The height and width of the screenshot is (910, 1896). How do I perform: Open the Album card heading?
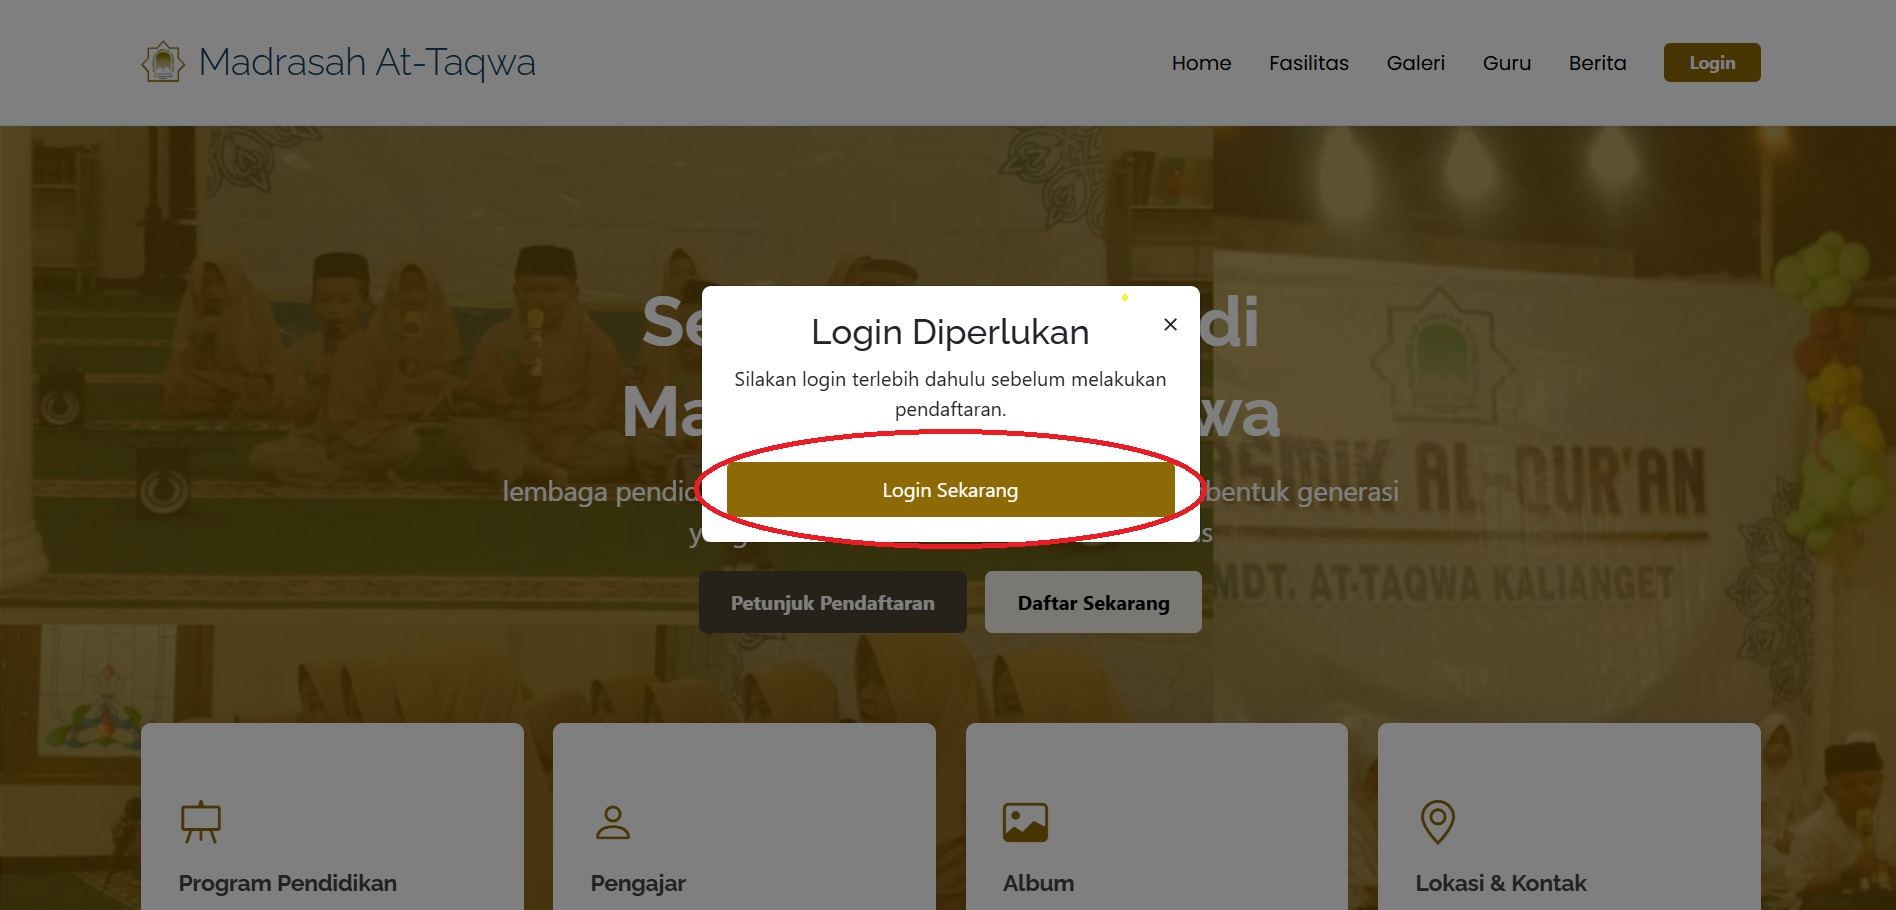coord(1038,883)
